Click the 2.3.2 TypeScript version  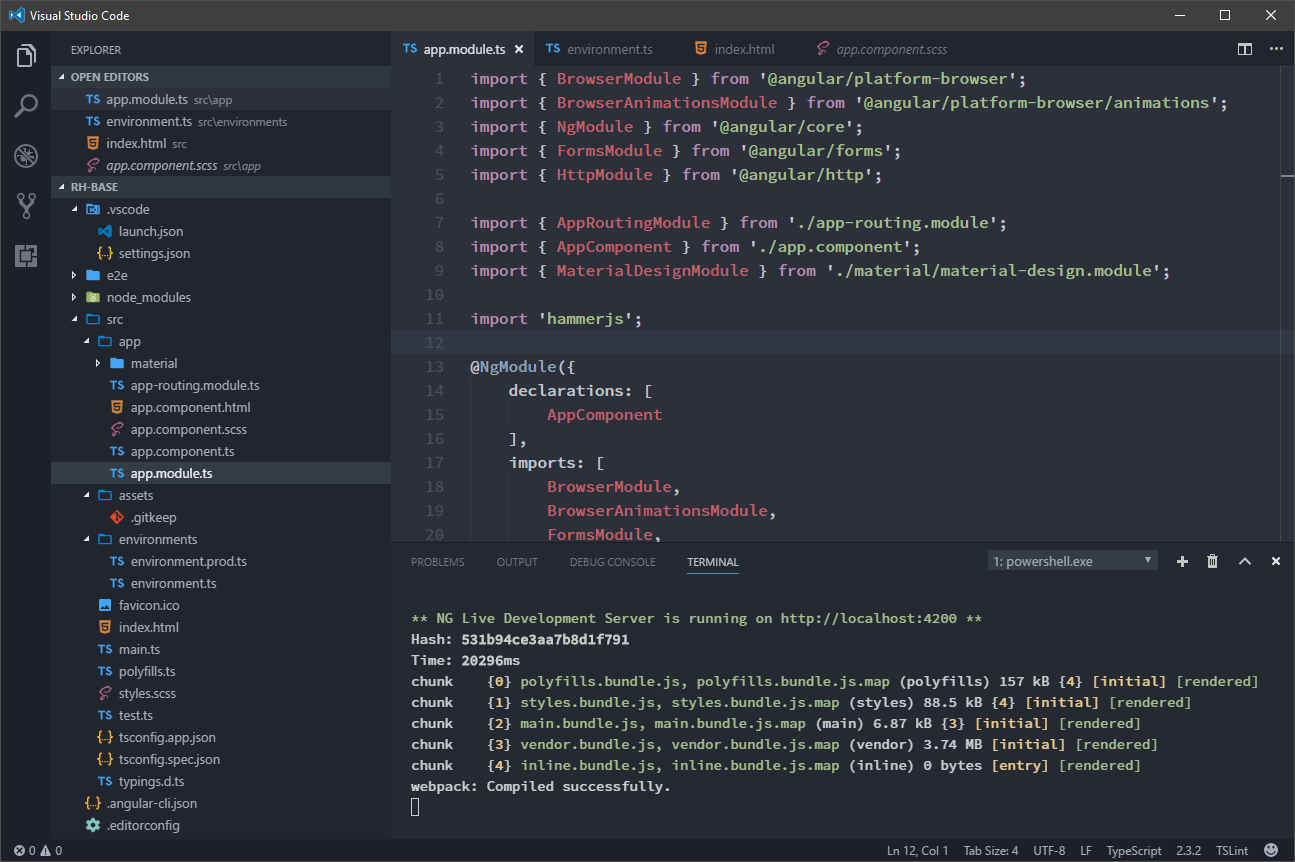1188,851
